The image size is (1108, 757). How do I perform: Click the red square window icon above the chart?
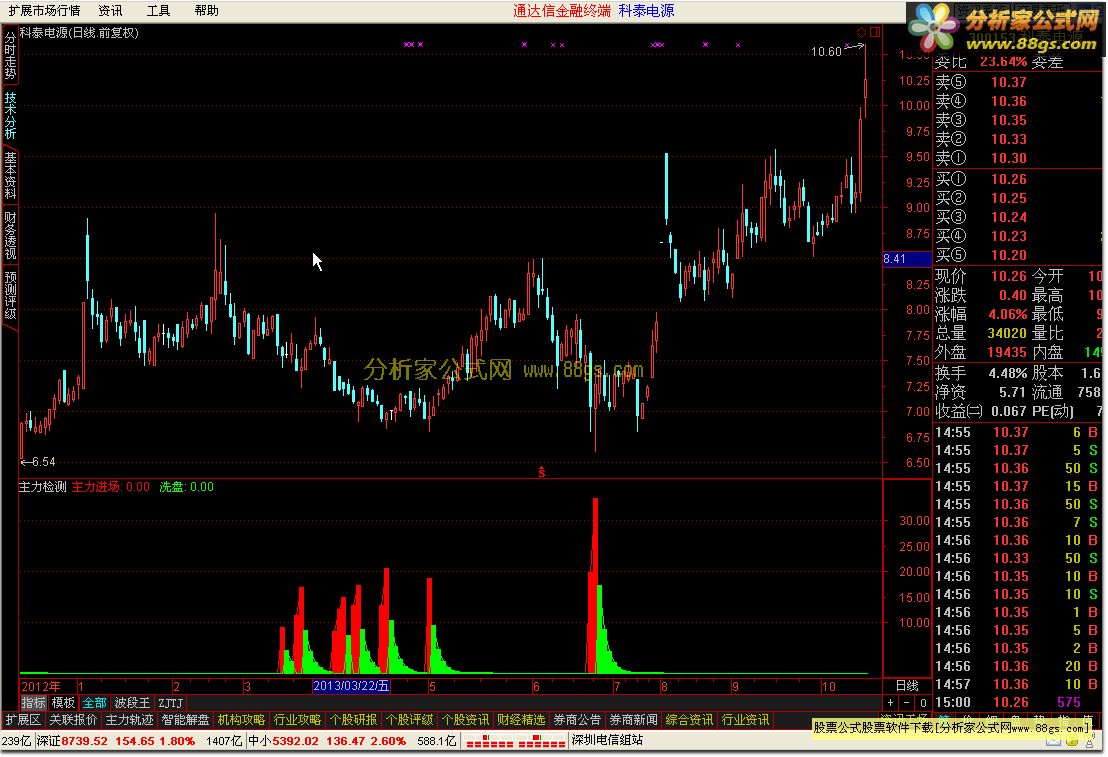click(x=875, y=33)
